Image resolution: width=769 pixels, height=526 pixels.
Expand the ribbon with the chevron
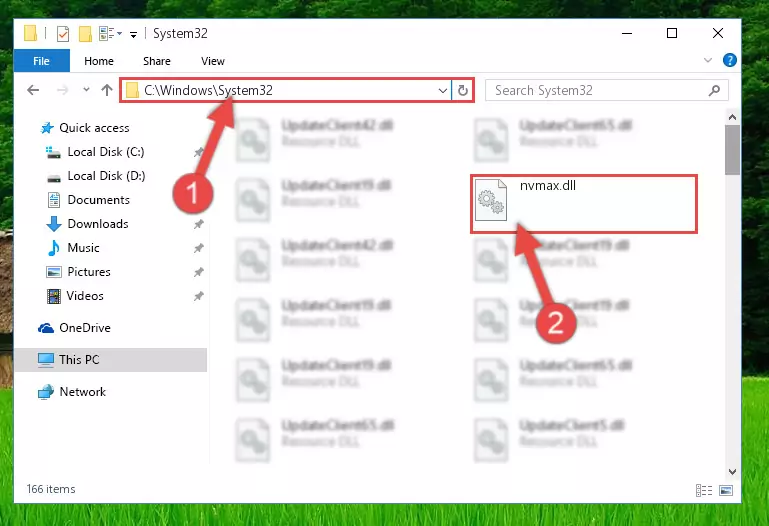point(708,60)
